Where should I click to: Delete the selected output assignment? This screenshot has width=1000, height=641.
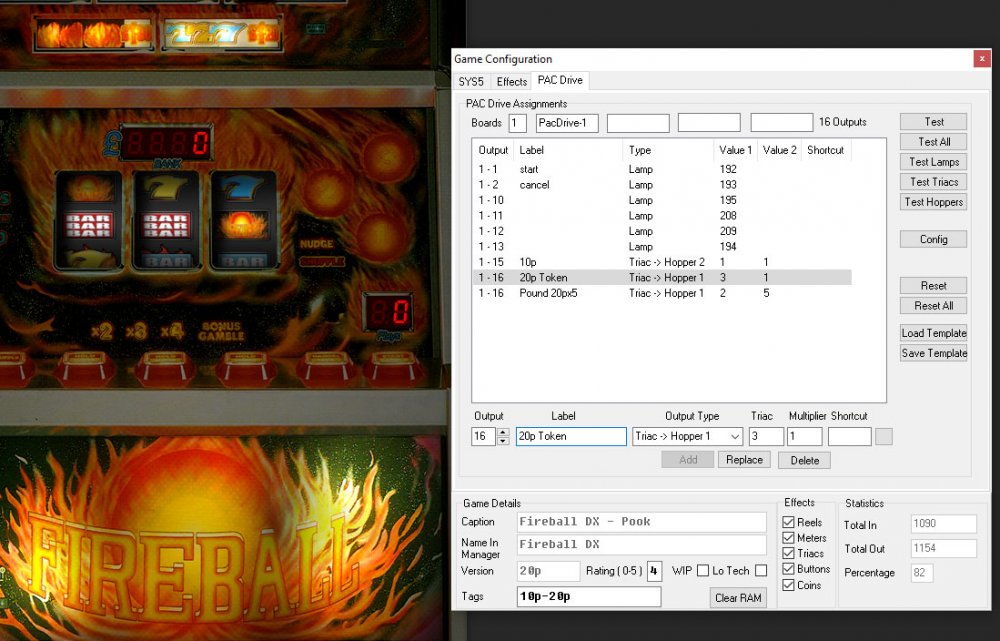coord(804,460)
